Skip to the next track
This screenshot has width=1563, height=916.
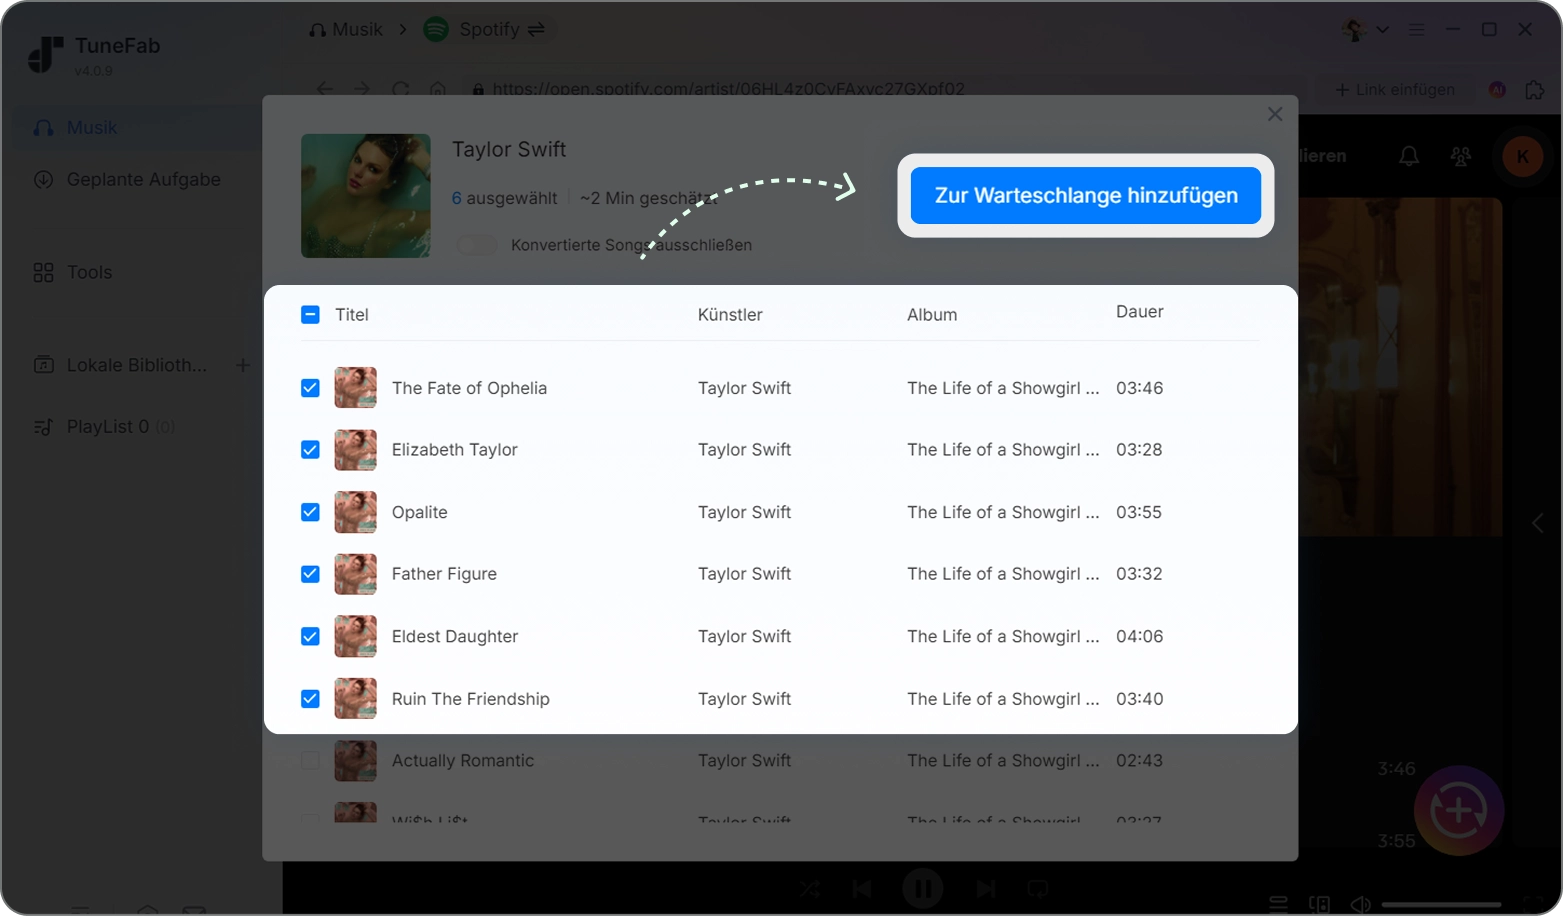tap(986, 888)
